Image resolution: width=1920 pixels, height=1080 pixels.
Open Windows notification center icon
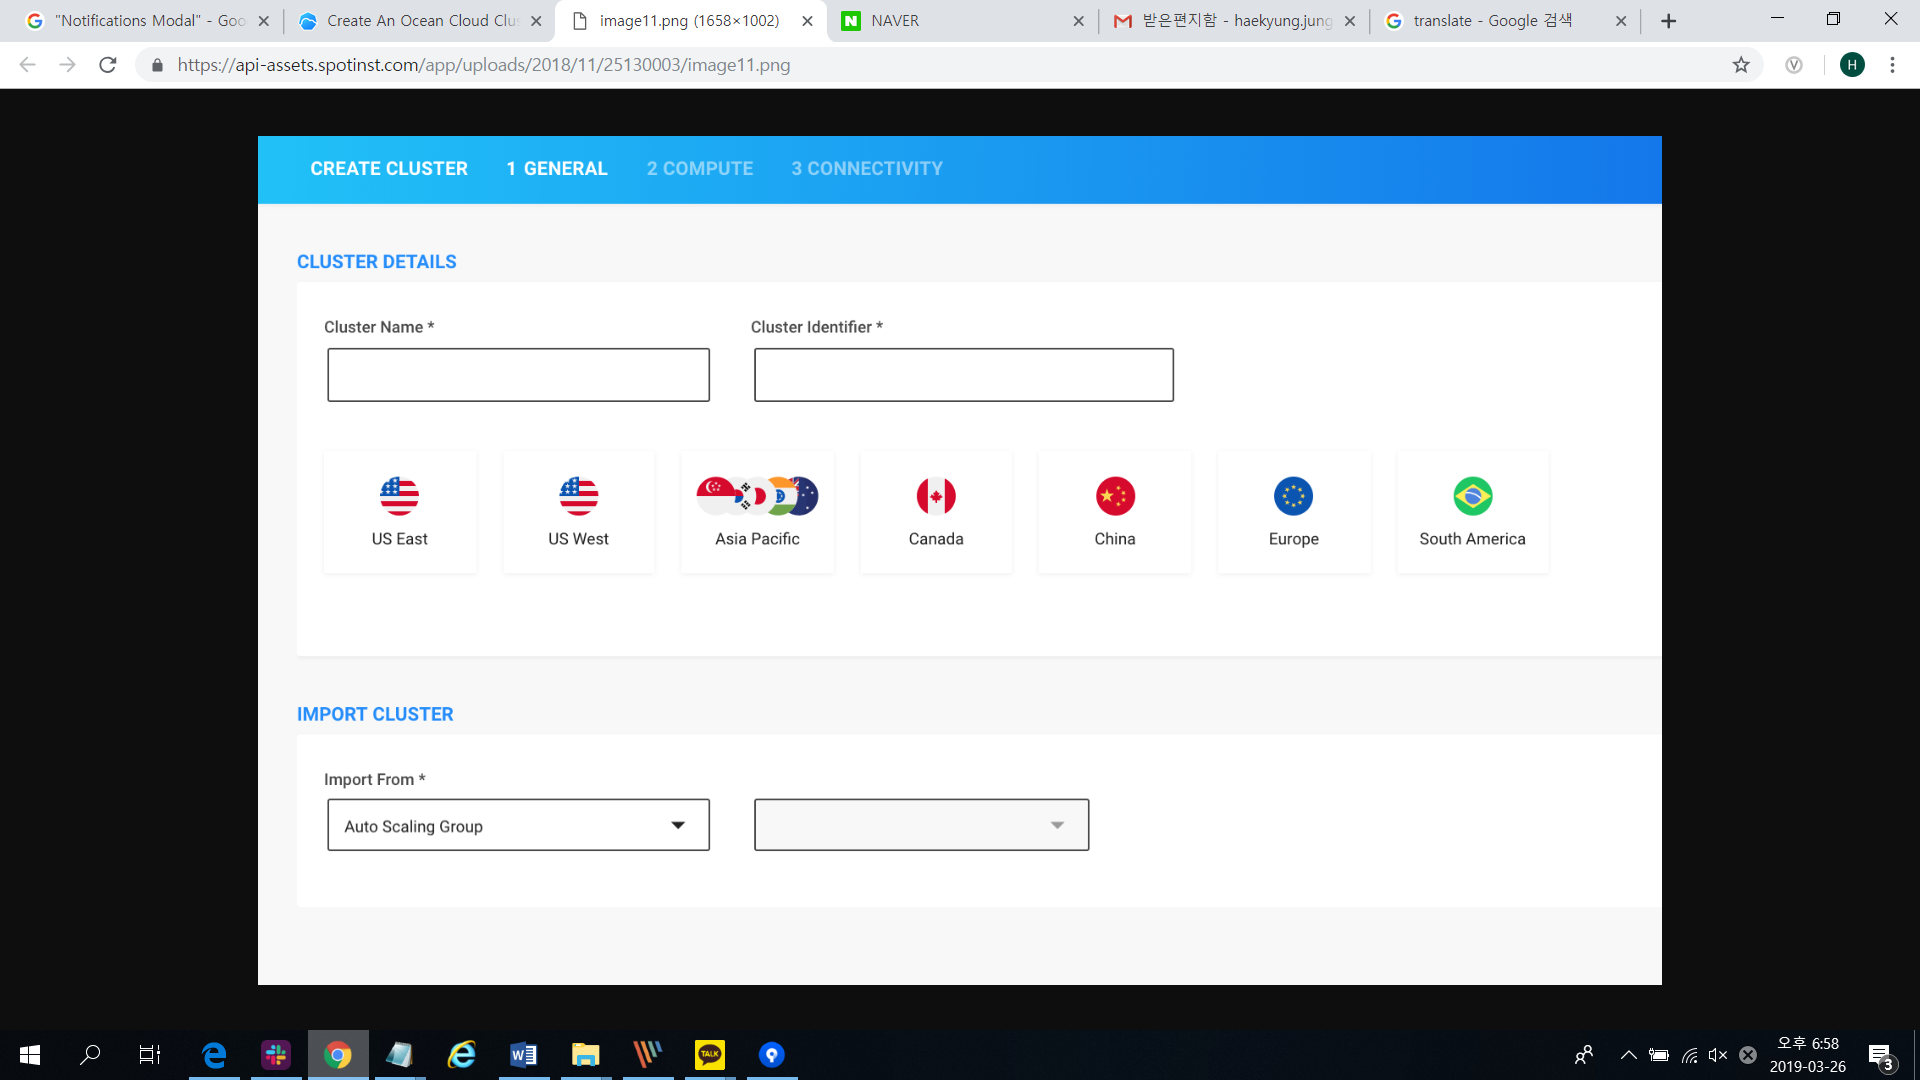[1880, 1055]
